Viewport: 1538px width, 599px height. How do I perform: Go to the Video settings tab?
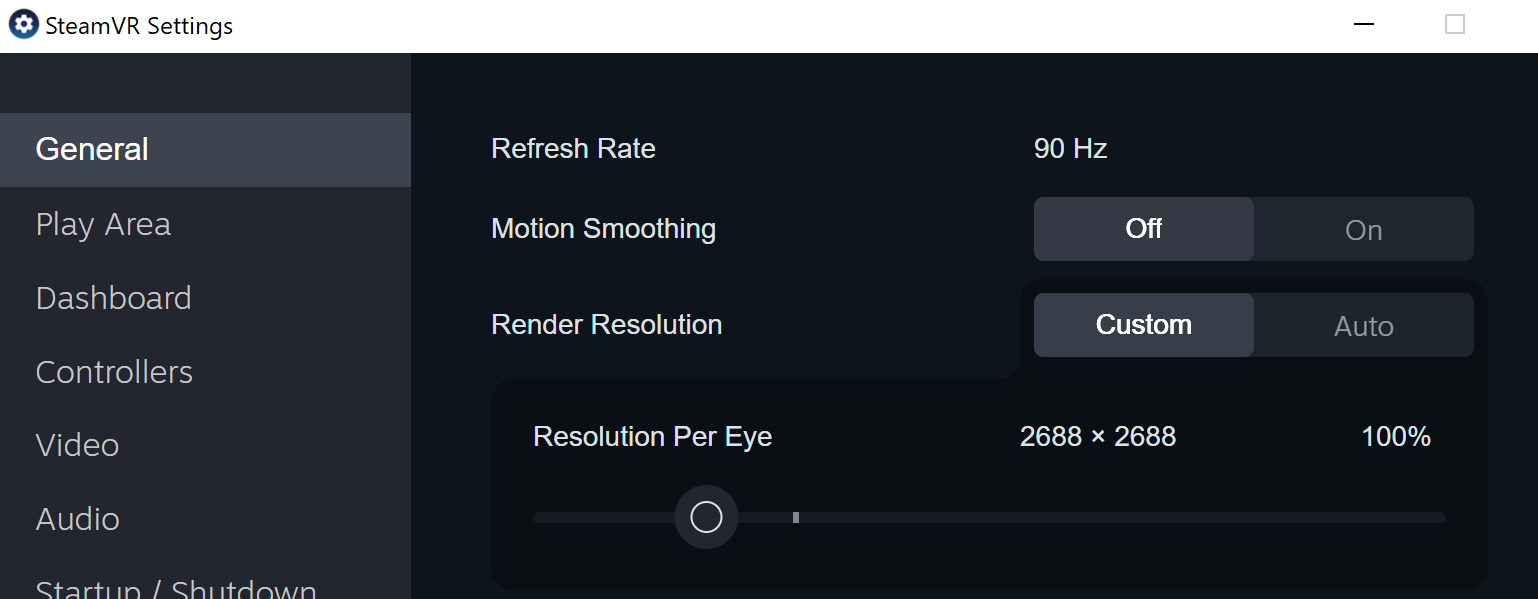[77, 445]
